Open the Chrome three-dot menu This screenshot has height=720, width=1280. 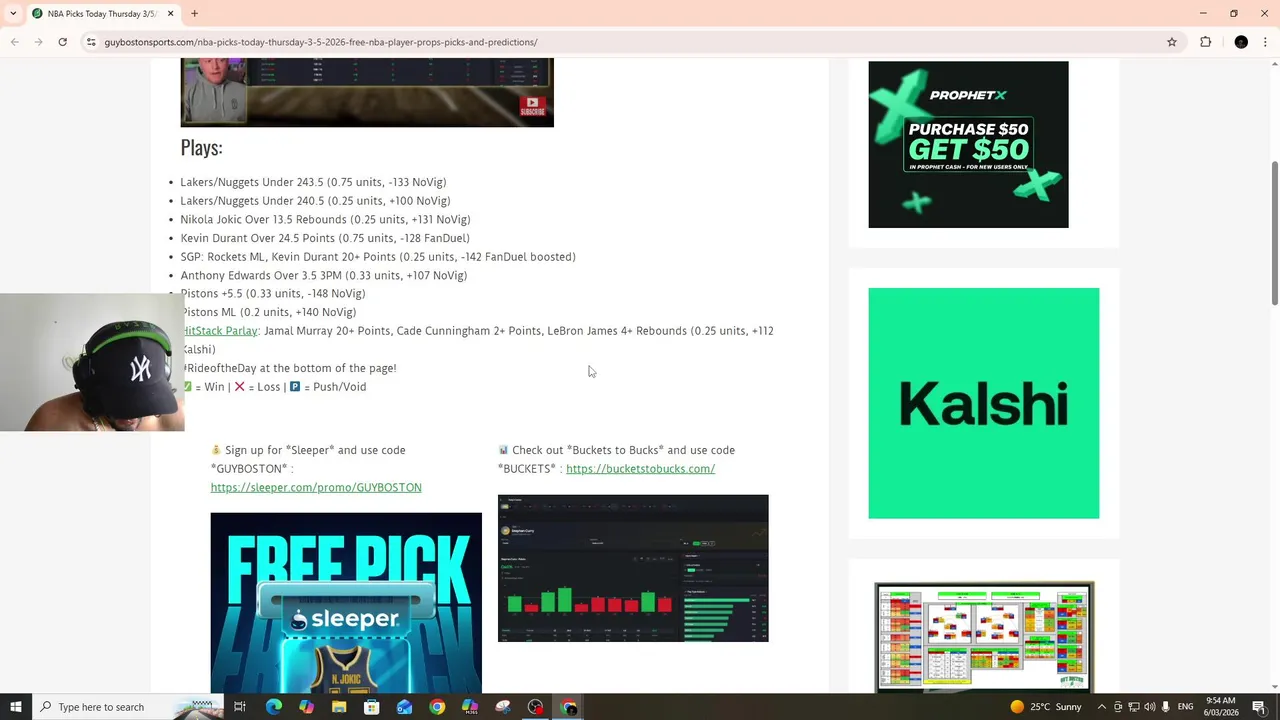1266,42
